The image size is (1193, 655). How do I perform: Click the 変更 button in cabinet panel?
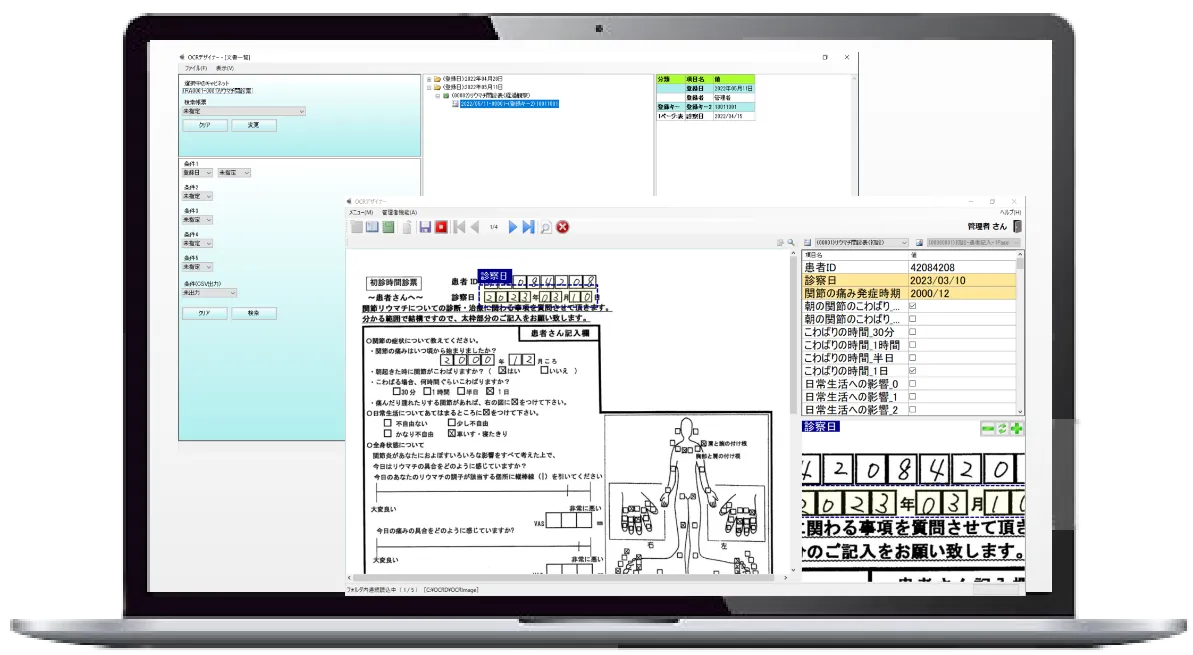click(x=253, y=126)
